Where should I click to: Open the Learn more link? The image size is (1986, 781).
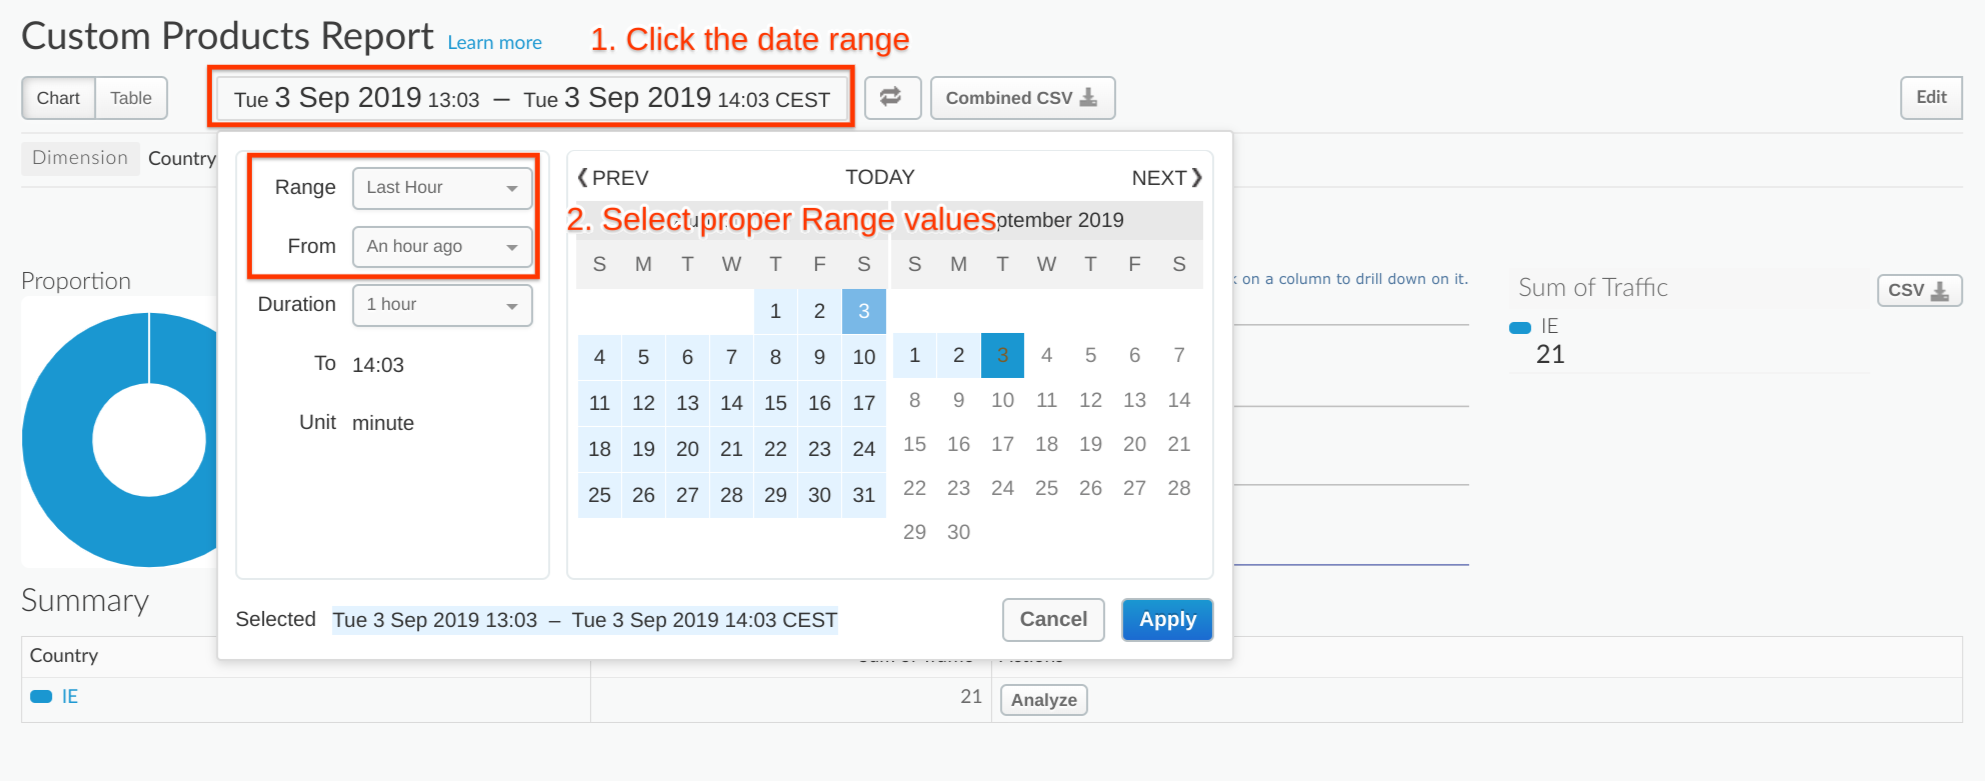point(494,43)
